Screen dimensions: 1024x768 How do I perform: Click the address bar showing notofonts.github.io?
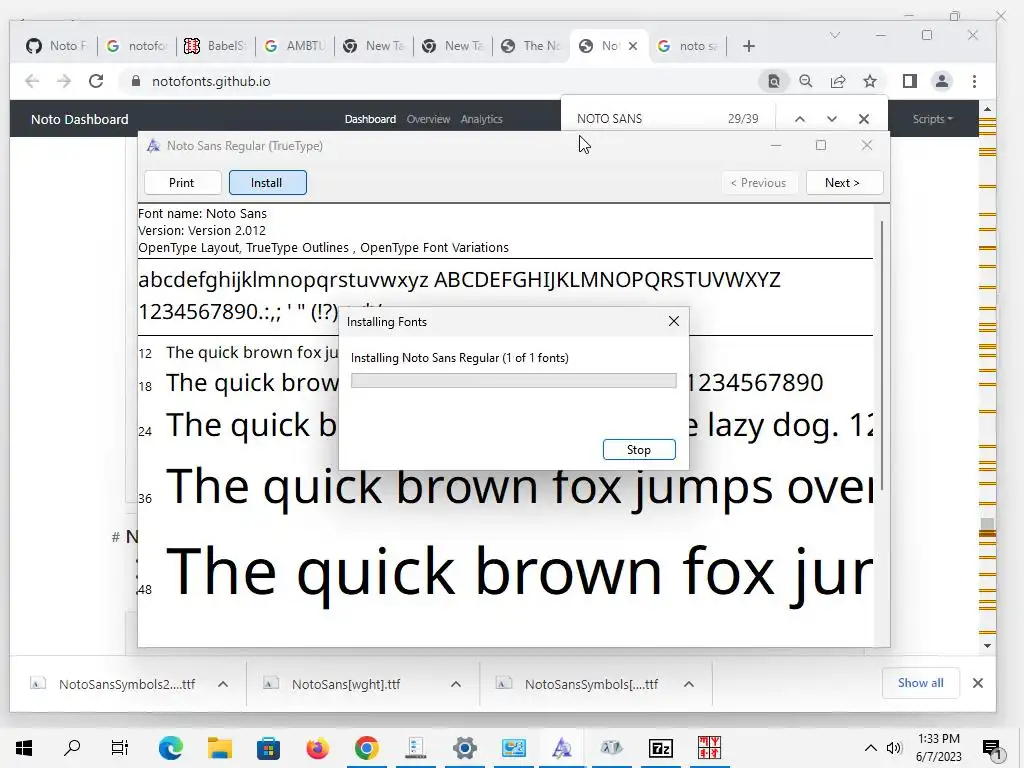438,81
